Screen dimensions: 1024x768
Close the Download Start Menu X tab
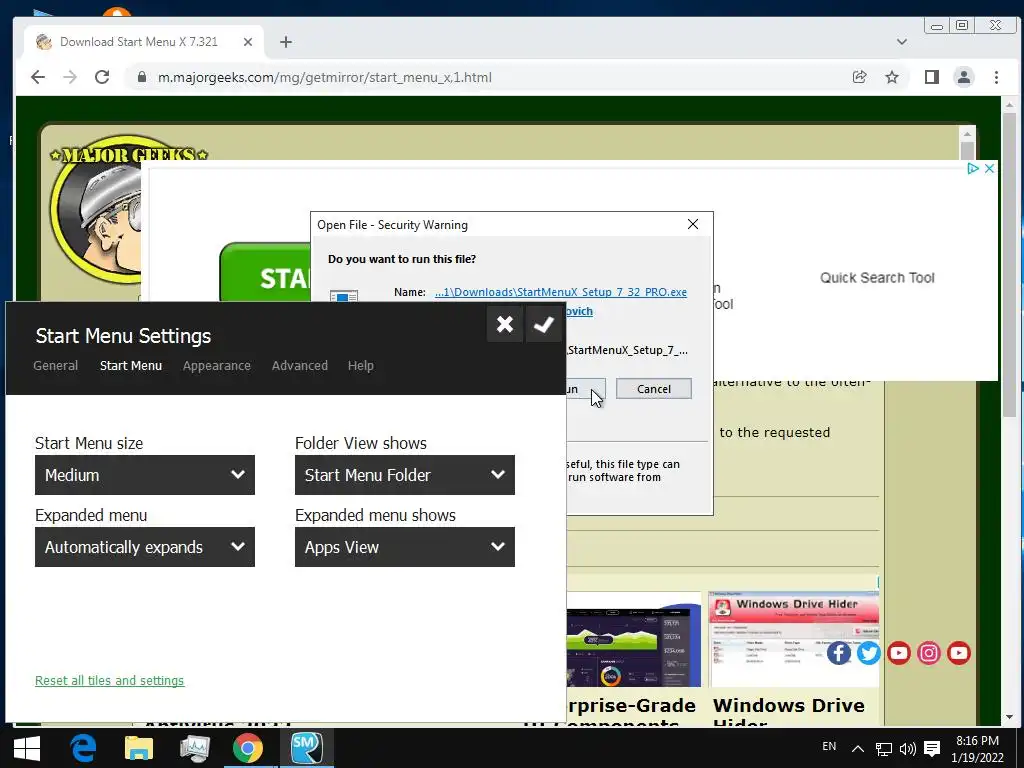pyautogui.click(x=248, y=42)
